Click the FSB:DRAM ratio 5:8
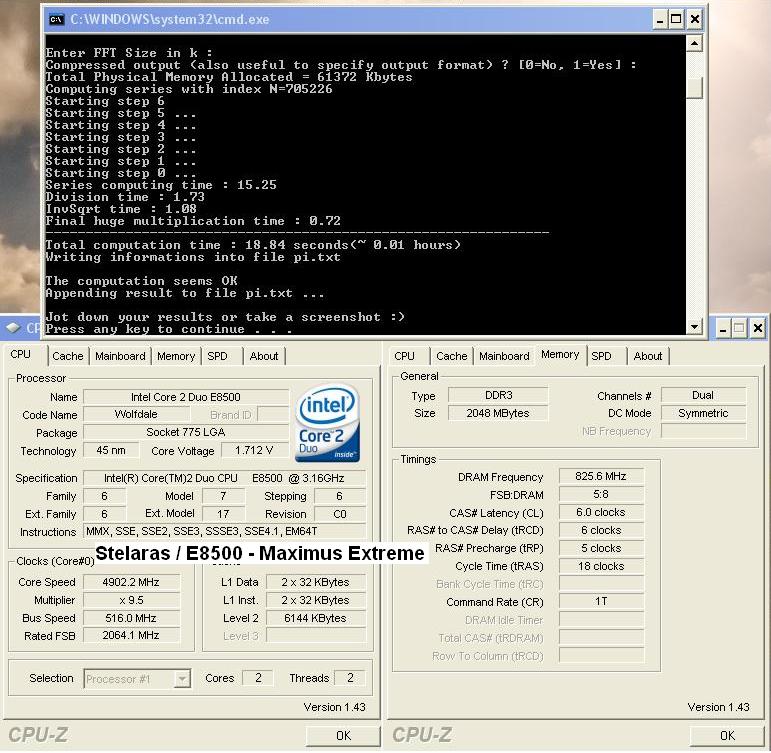 pyautogui.click(x=601, y=494)
